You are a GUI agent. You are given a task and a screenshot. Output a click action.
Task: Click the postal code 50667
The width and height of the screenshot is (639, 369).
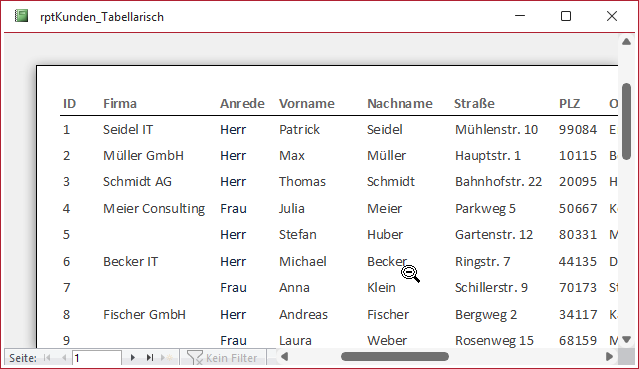pos(578,209)
